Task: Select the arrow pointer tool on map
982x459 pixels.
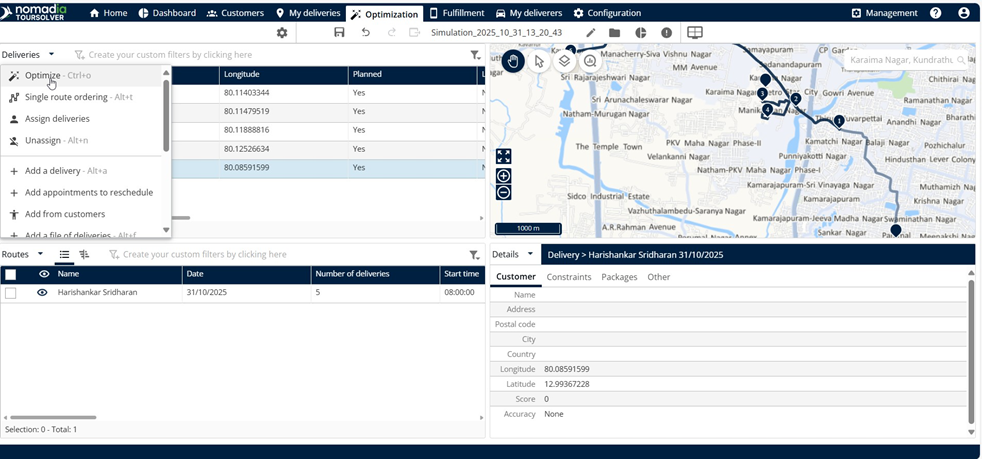Action: click(x=539, y=61)
